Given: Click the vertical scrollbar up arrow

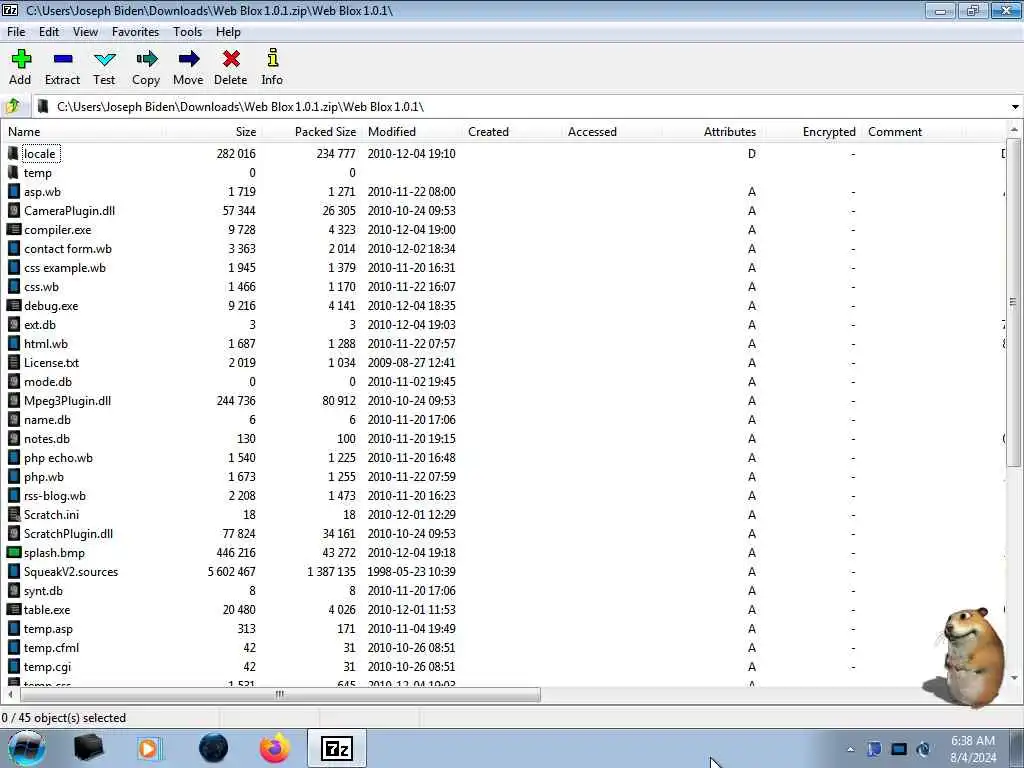Looking at the screenshot, I should point(1014,131).
